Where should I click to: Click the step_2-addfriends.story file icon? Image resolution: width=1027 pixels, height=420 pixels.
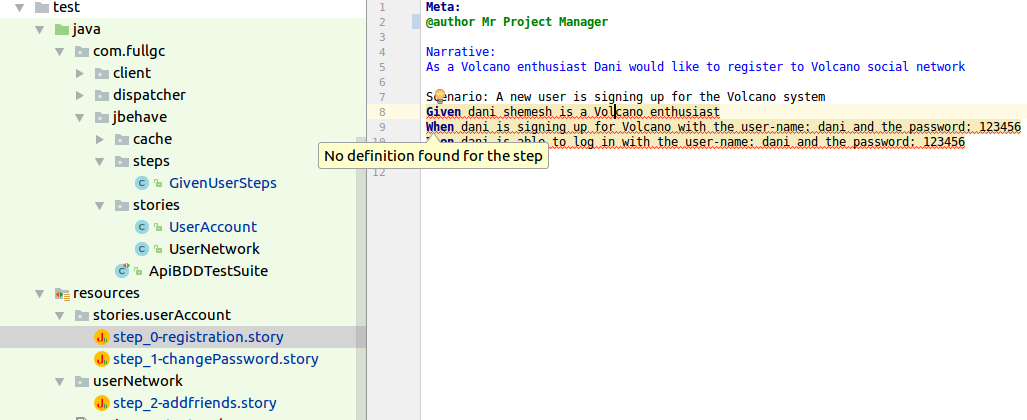(101, 403)
